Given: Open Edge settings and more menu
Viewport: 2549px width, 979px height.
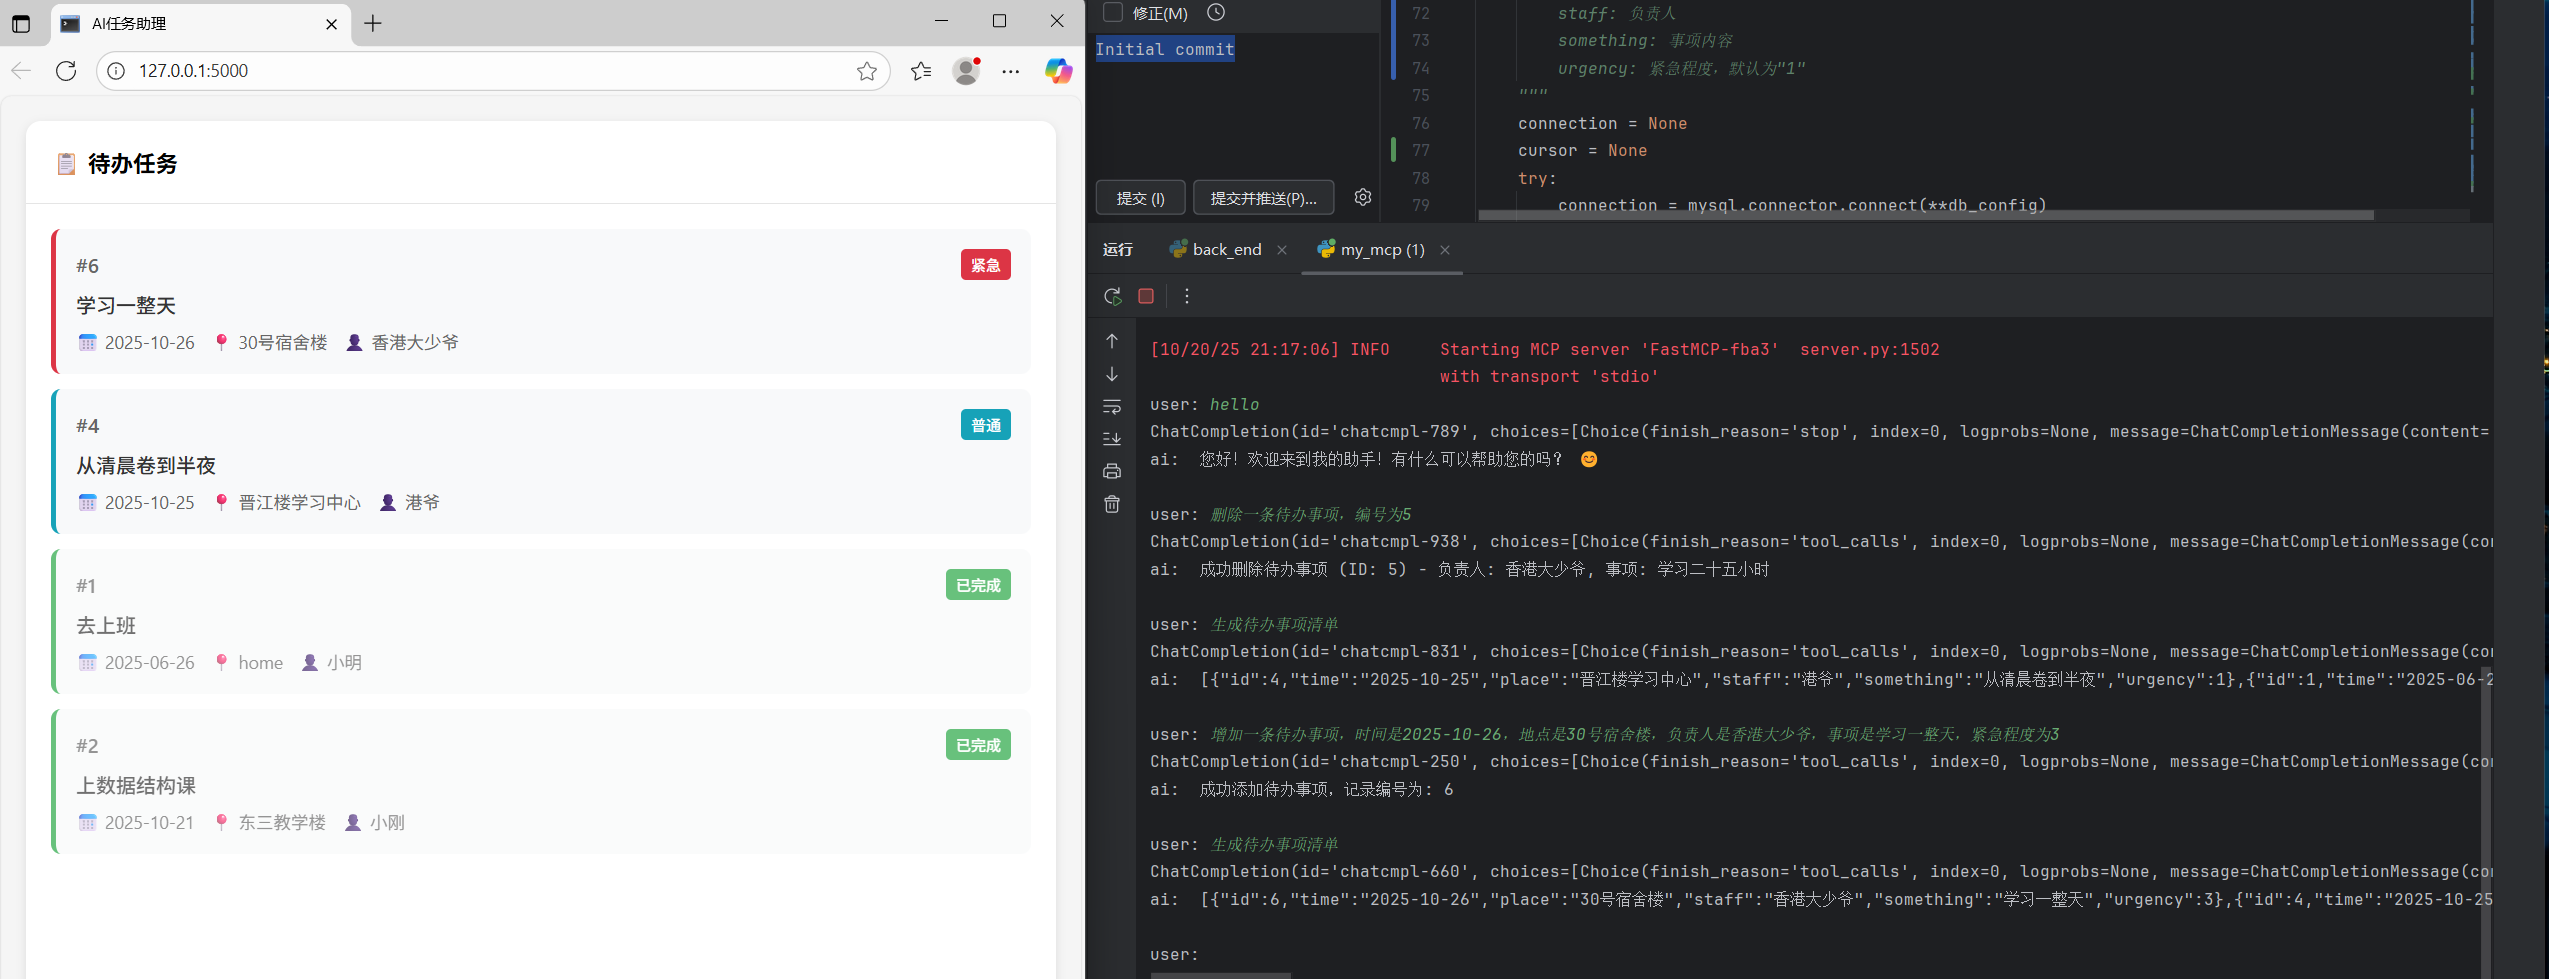Looking at the screenshot, I should (1011, 70).
